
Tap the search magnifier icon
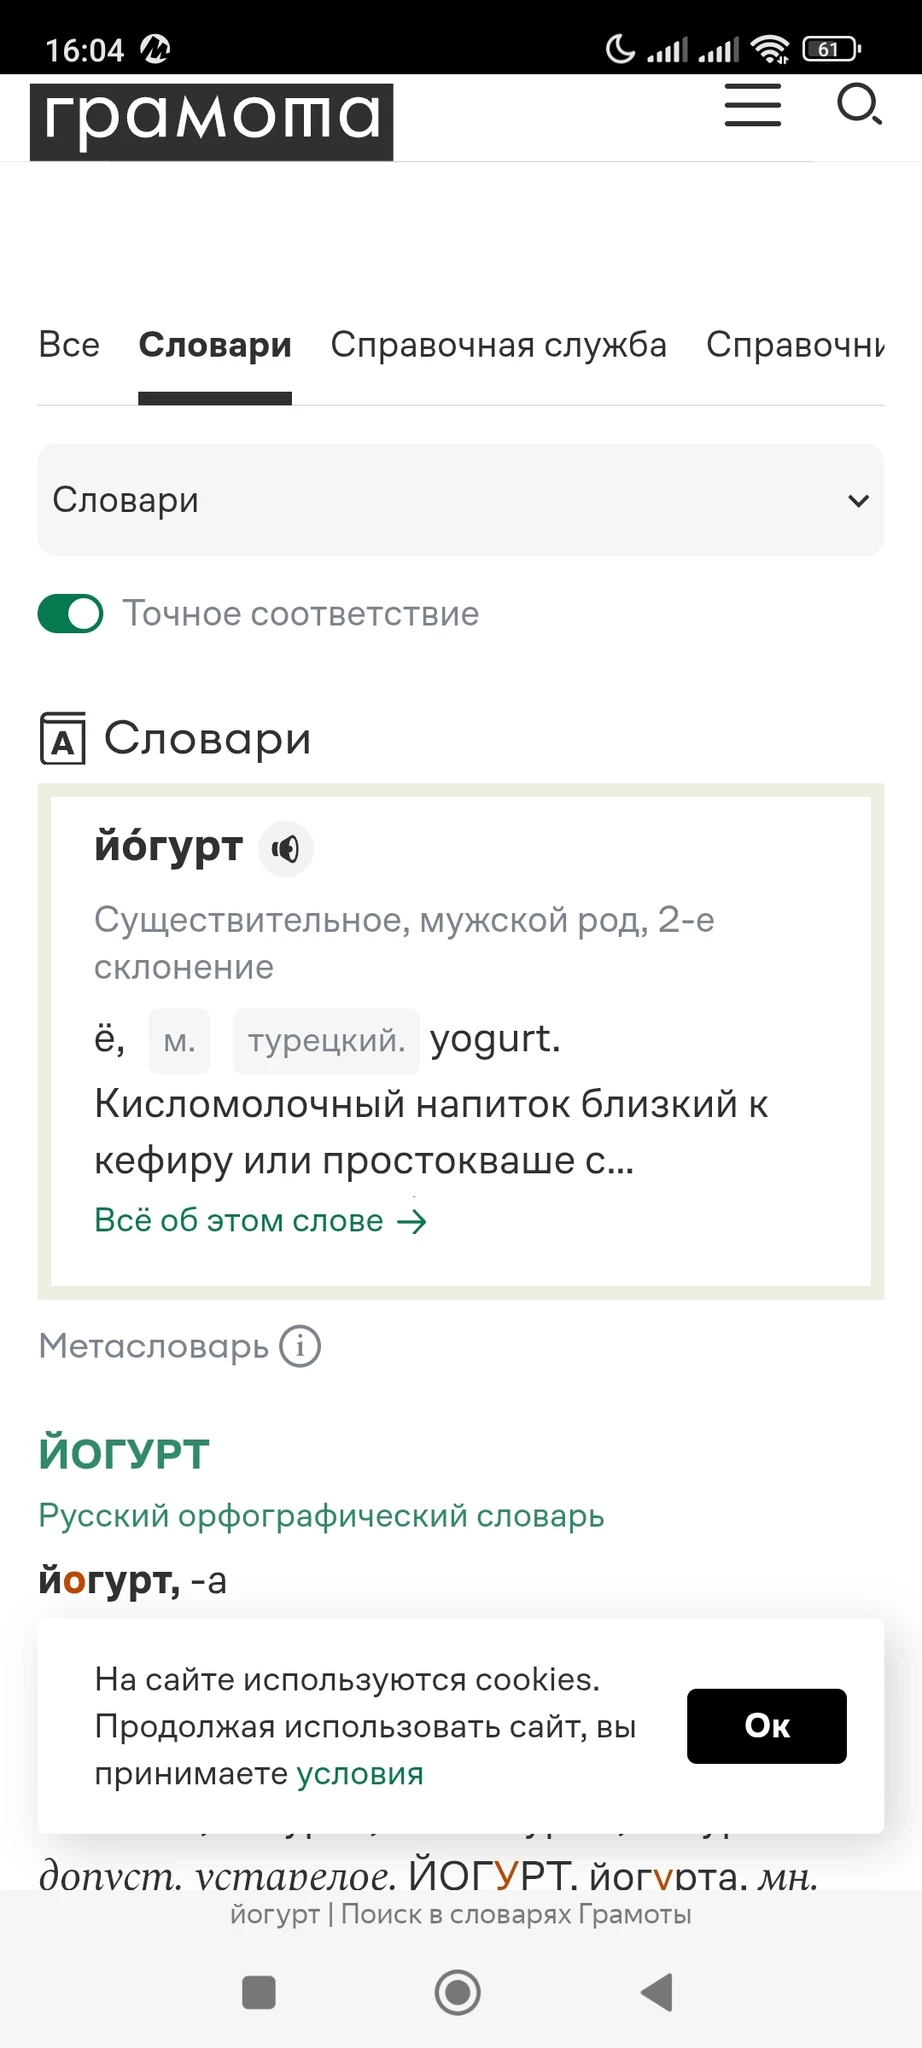tap(858, 104)
